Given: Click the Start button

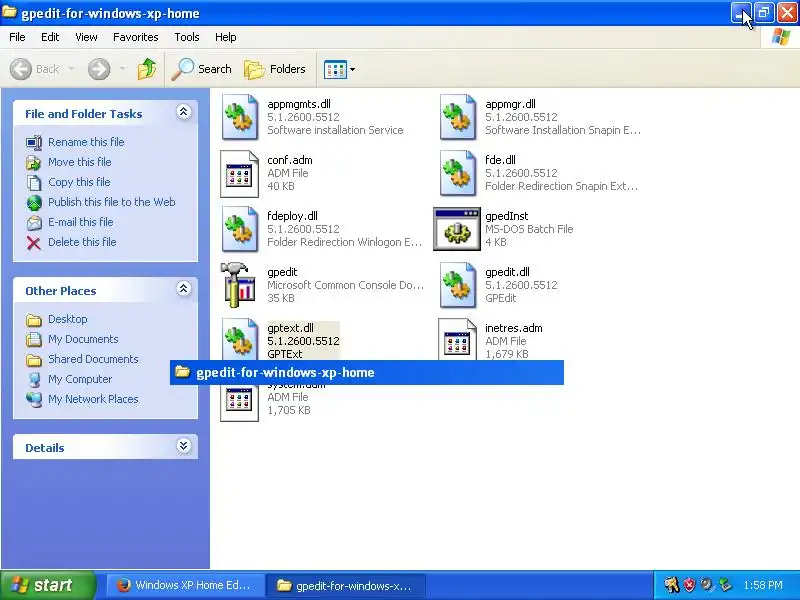Looking at the screenshot, I should click(48, 585).
